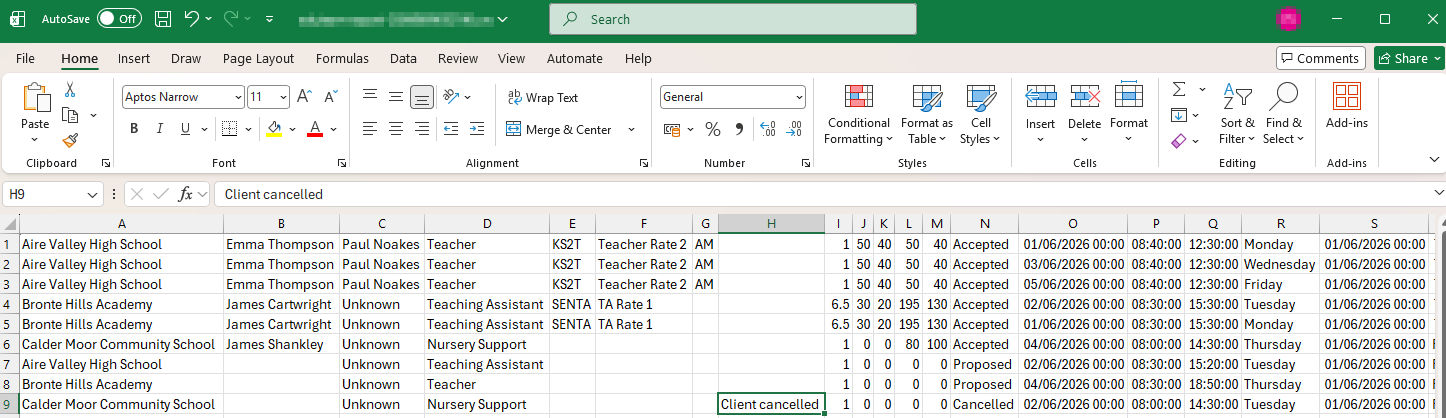1446x418 pixels.
Task: Open Format as Table gallery
Action: pos(926,115)
